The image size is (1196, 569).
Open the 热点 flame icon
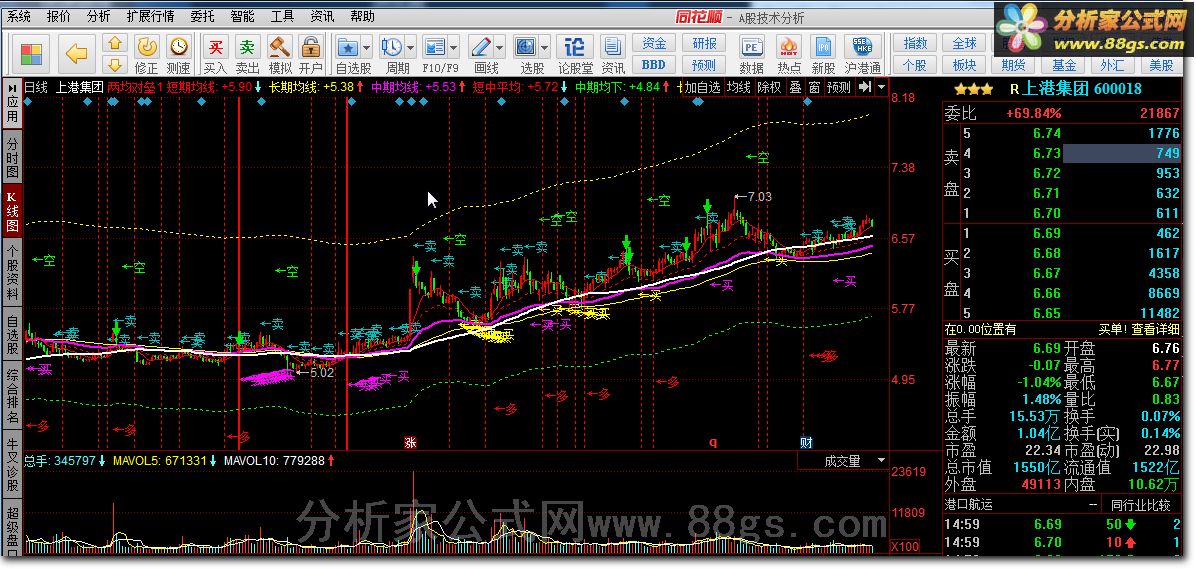(788, 47)
